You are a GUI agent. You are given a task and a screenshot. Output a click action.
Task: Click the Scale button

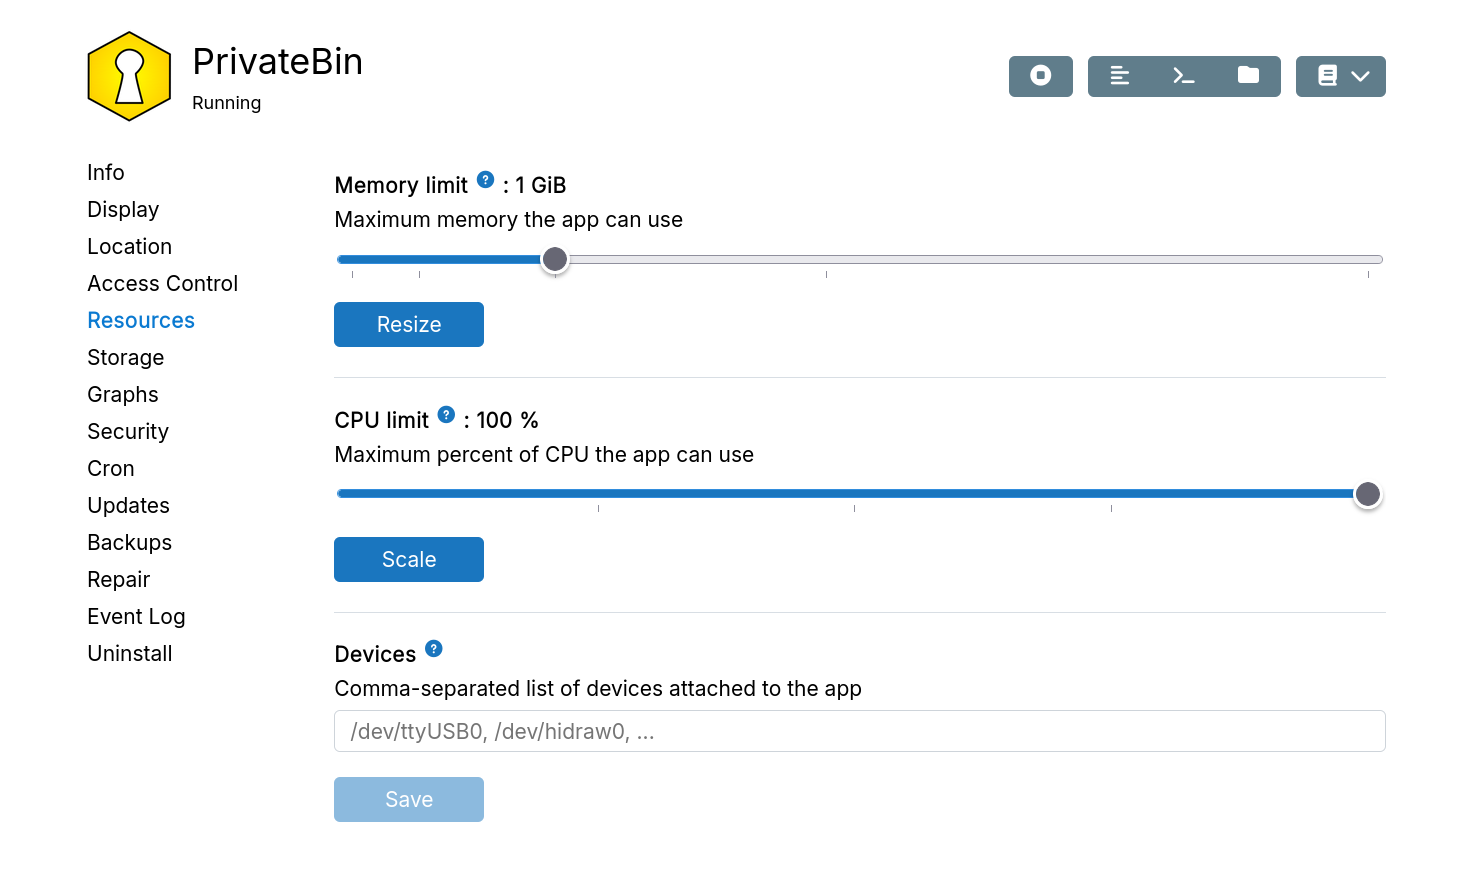click(408, 559)
